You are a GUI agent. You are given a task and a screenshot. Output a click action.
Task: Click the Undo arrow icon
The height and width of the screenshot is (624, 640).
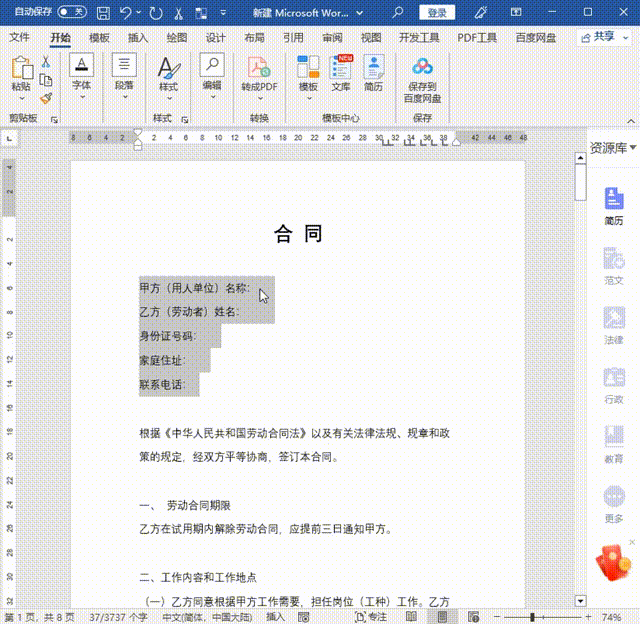[126, 13]
